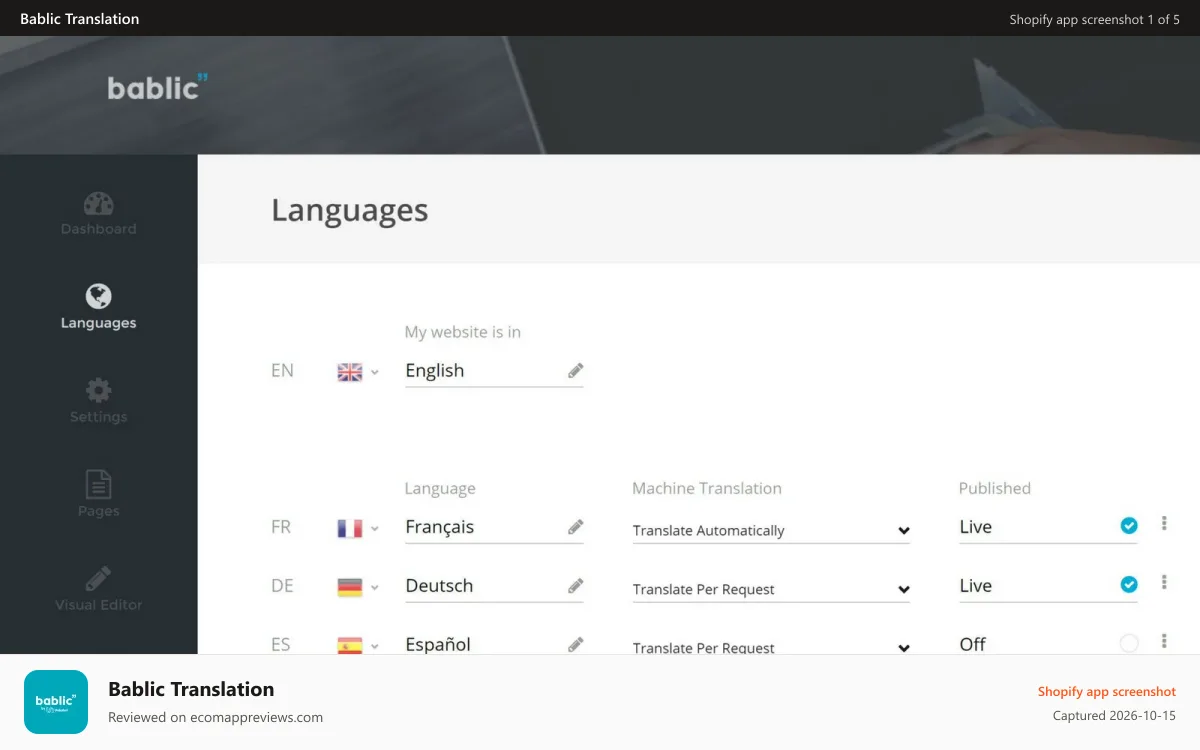Expand flag chooser next to EN
Image resolution: width=1200 pixels, height=750 pixels.
375,372
